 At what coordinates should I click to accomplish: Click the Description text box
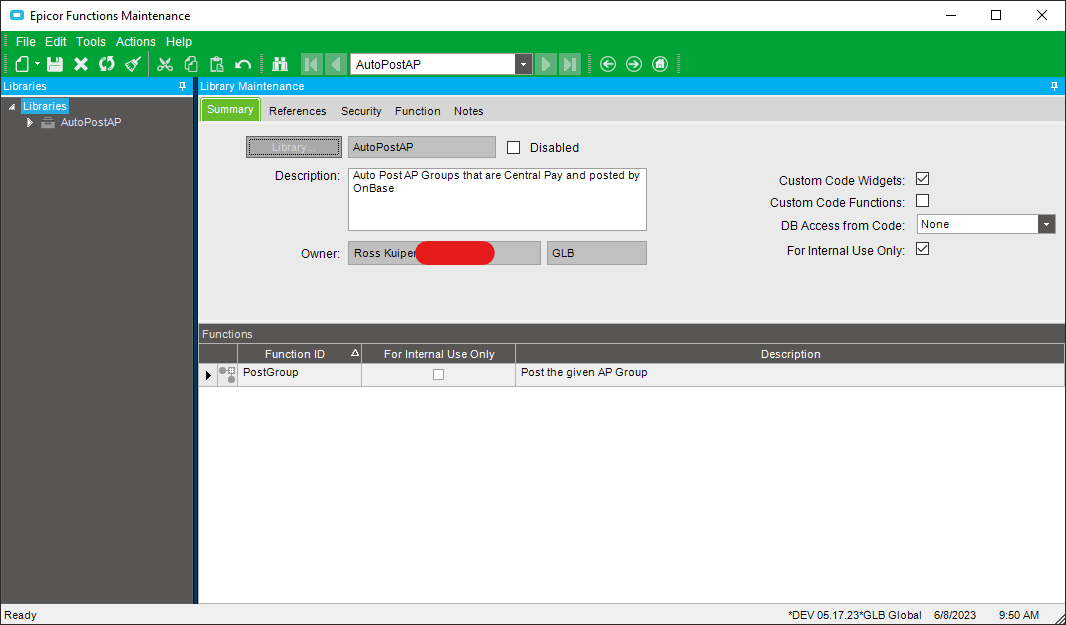point(497,199)
